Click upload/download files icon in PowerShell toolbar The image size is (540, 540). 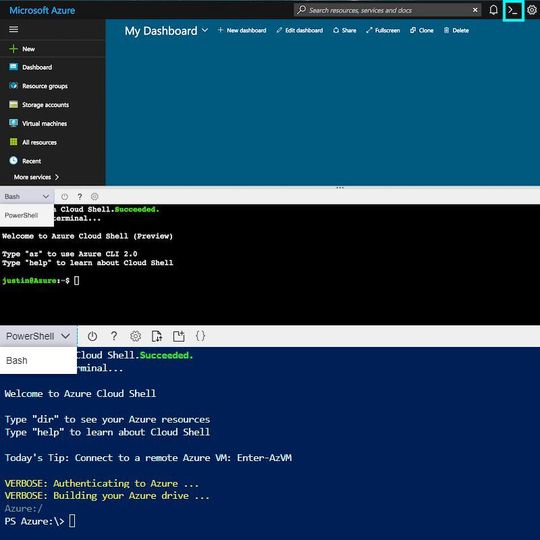click(x=157, y=336)
